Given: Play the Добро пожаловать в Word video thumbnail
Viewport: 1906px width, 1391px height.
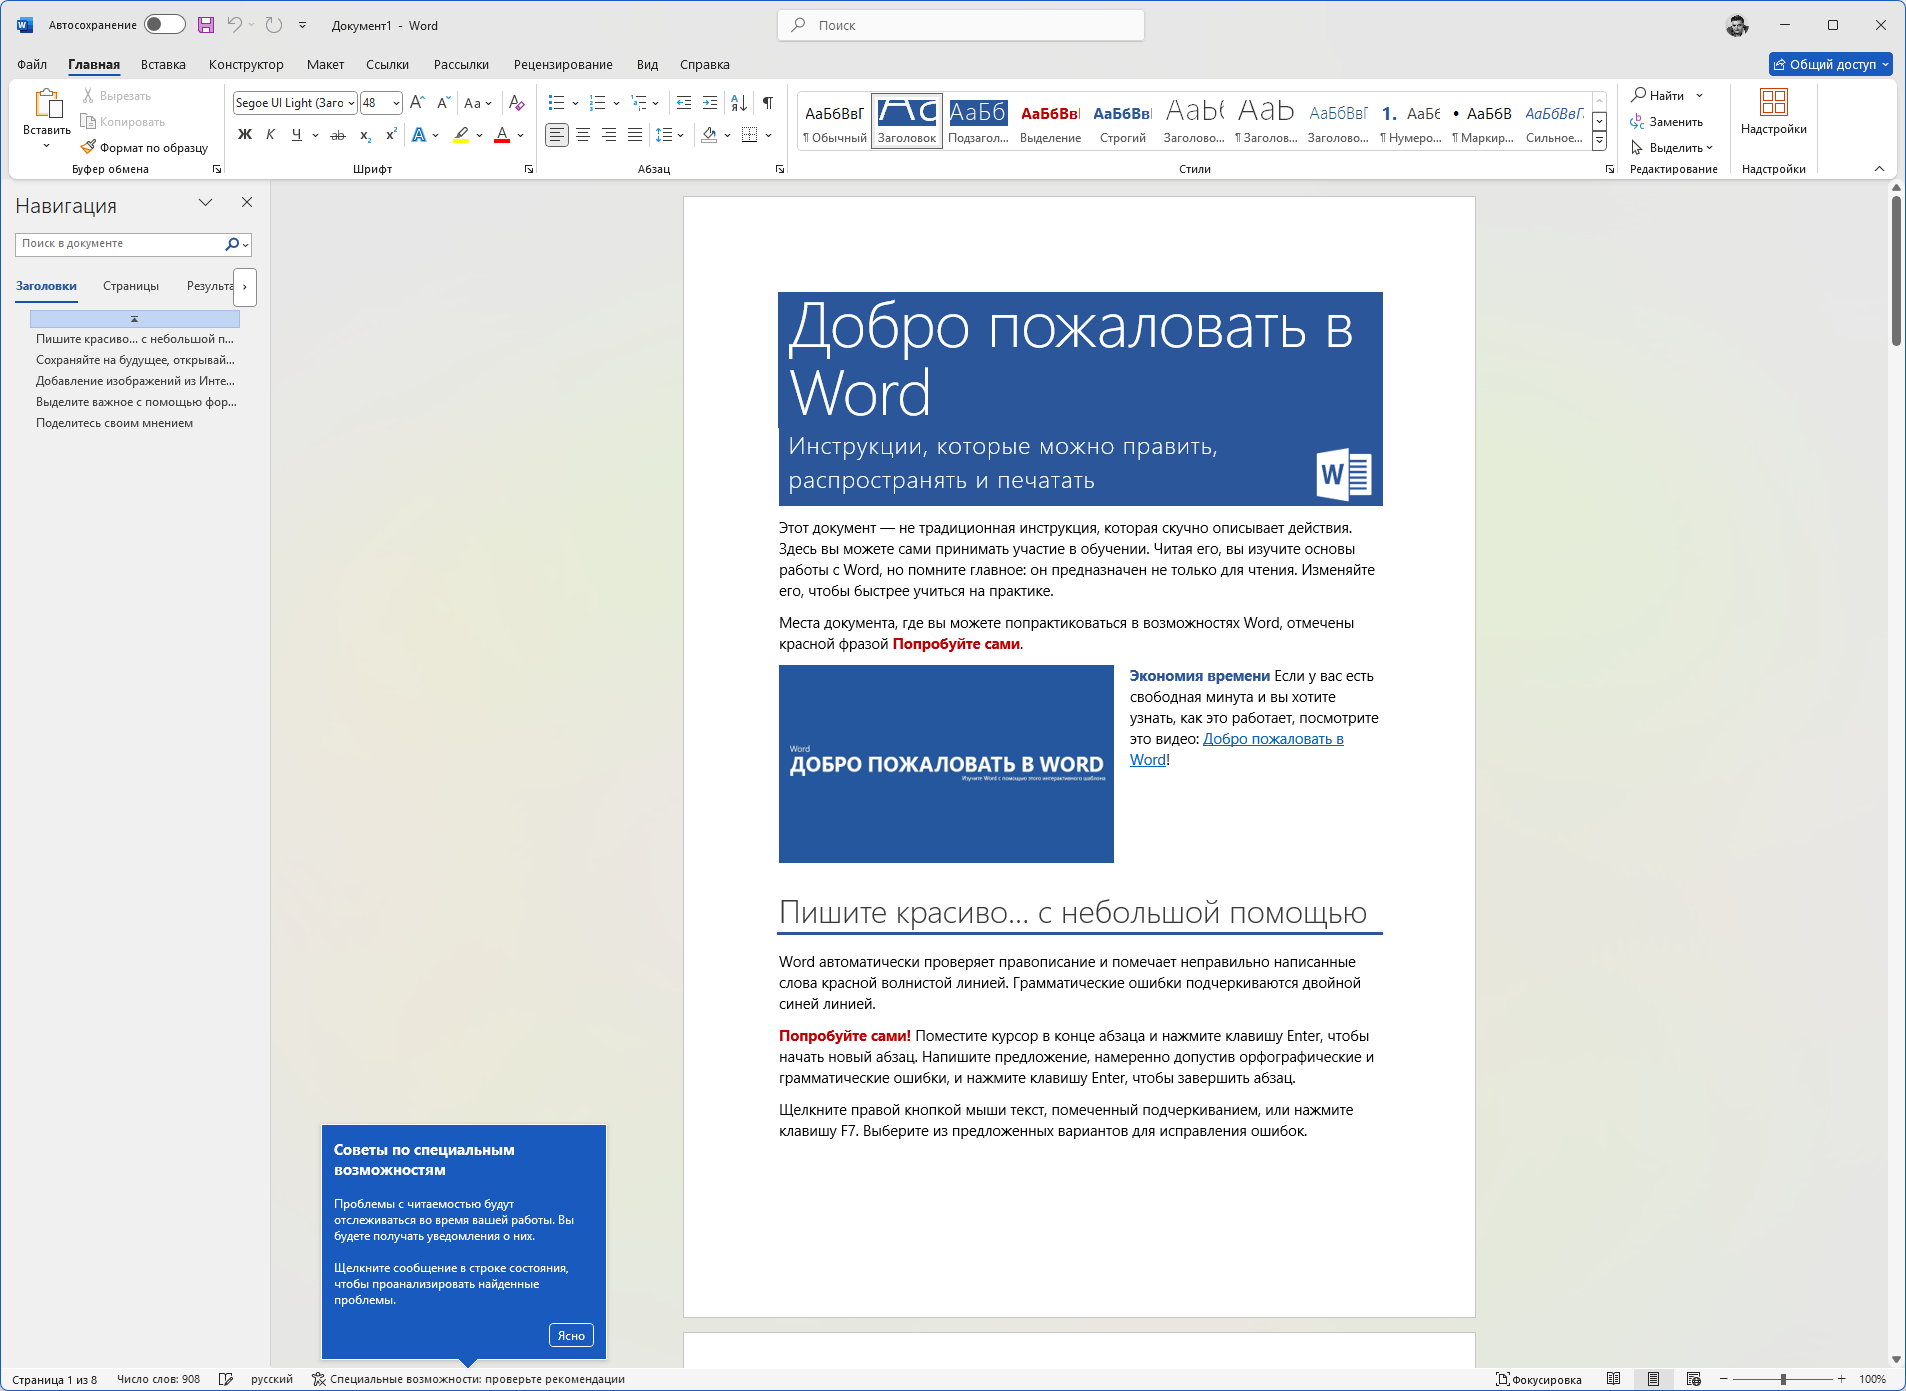Looking at the screenshot, I should (946, 764).
